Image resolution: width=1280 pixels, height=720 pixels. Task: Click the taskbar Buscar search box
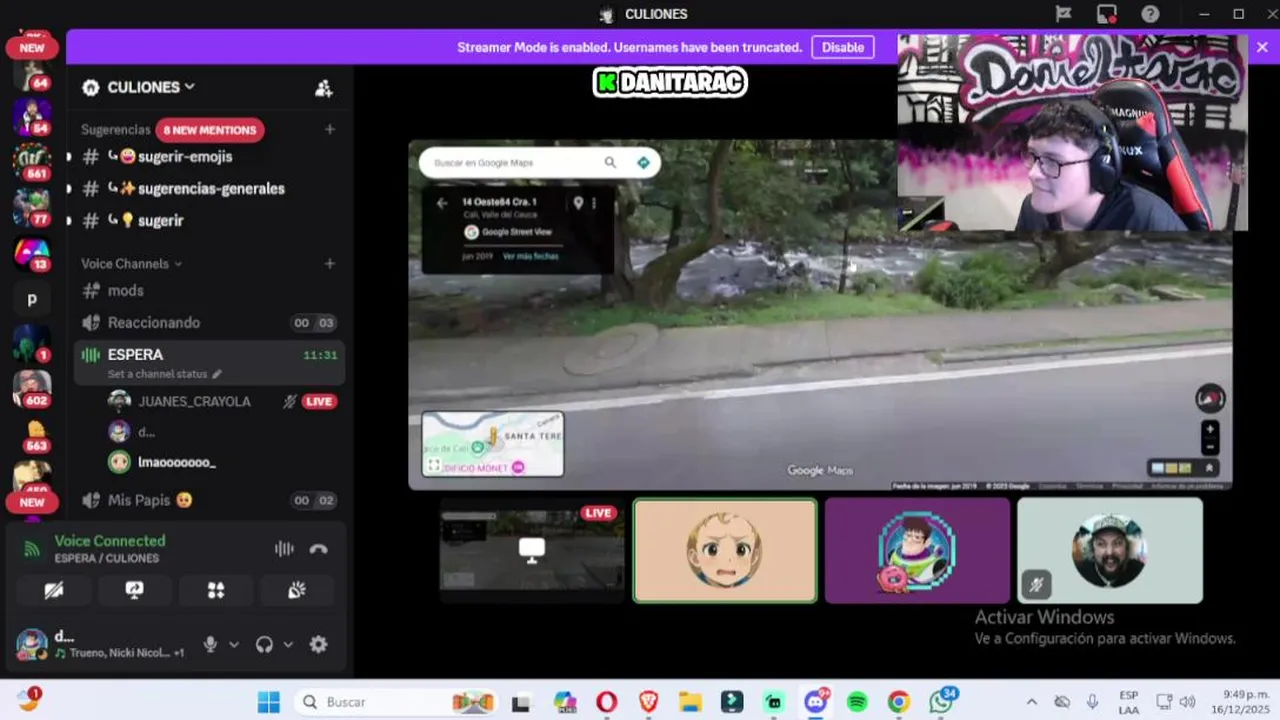tap(395, 702)
